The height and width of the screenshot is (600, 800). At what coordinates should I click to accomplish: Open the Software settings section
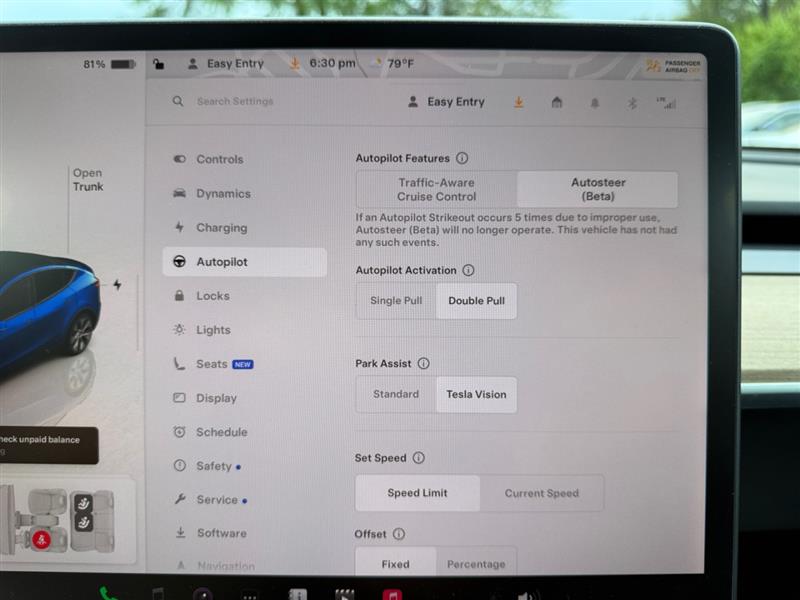[221, 533]
